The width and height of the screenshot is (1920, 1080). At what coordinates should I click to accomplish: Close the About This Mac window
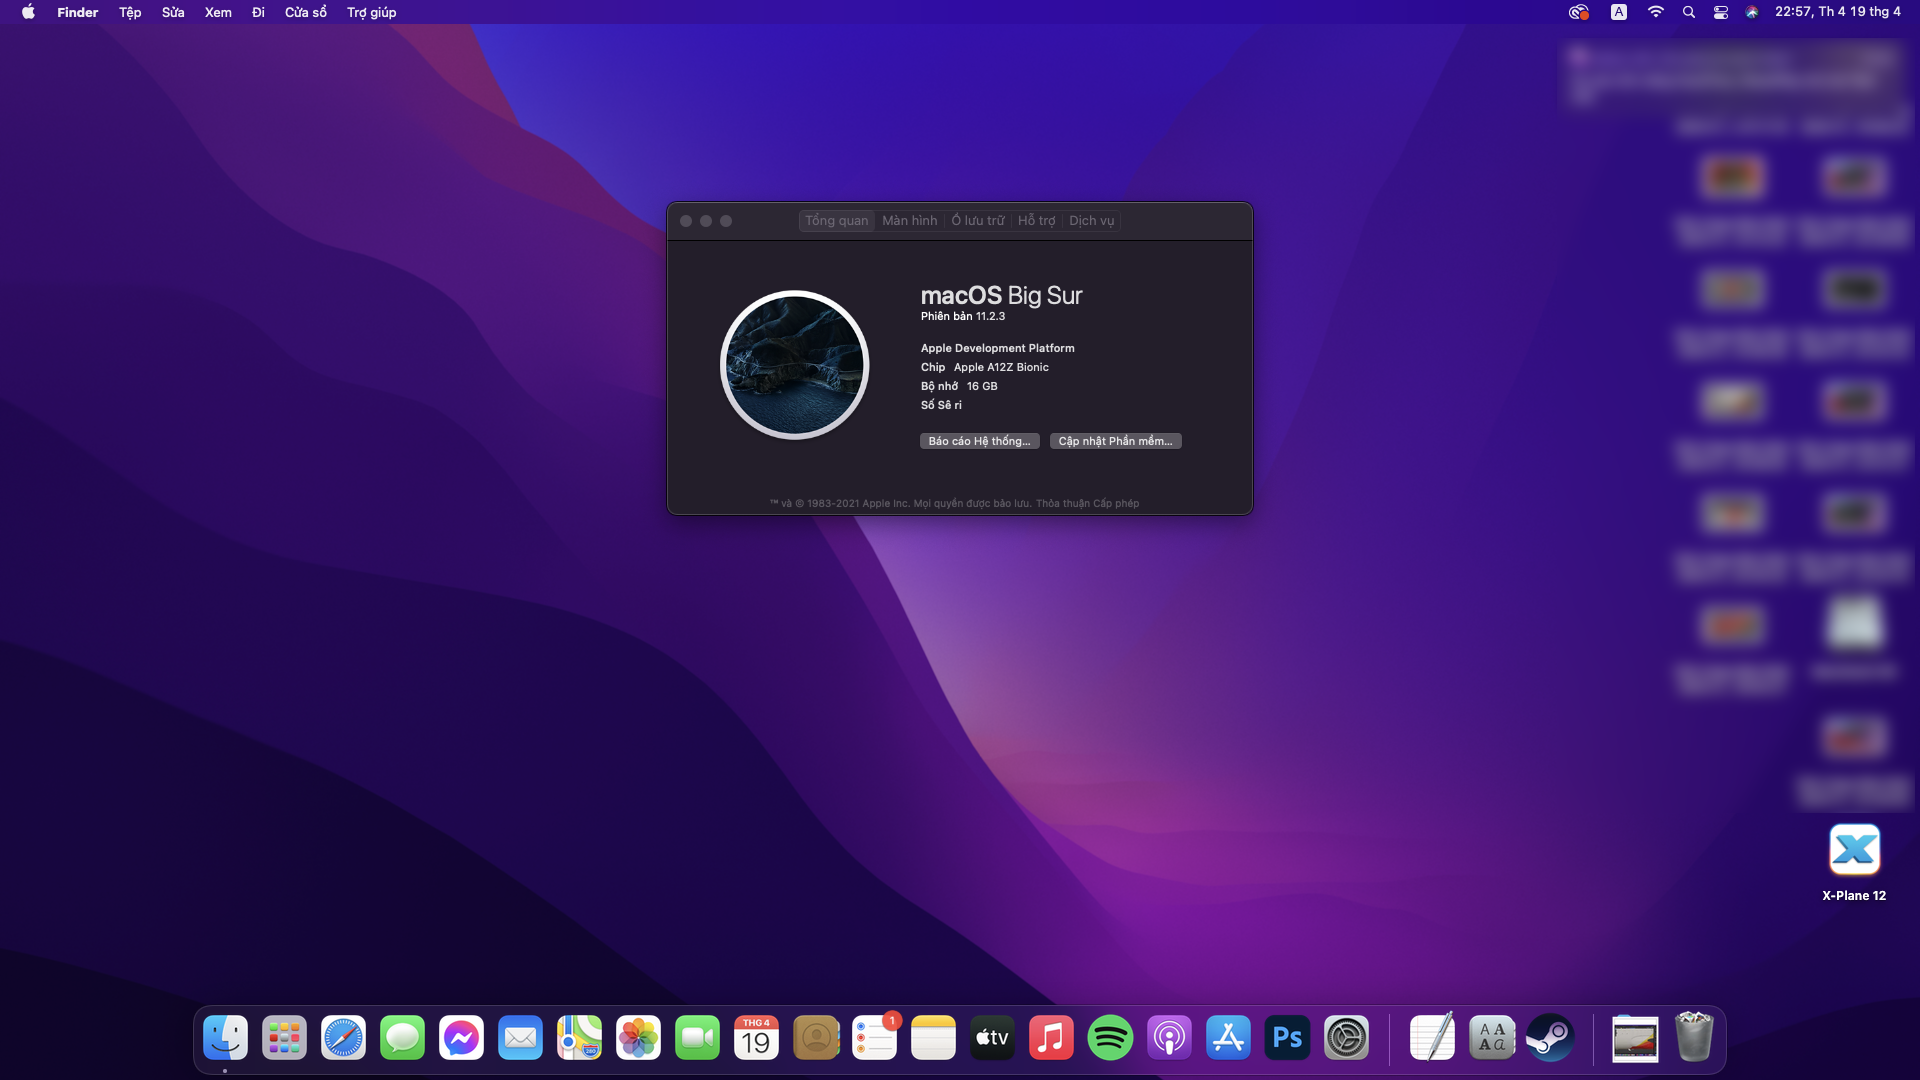point(686,221)
